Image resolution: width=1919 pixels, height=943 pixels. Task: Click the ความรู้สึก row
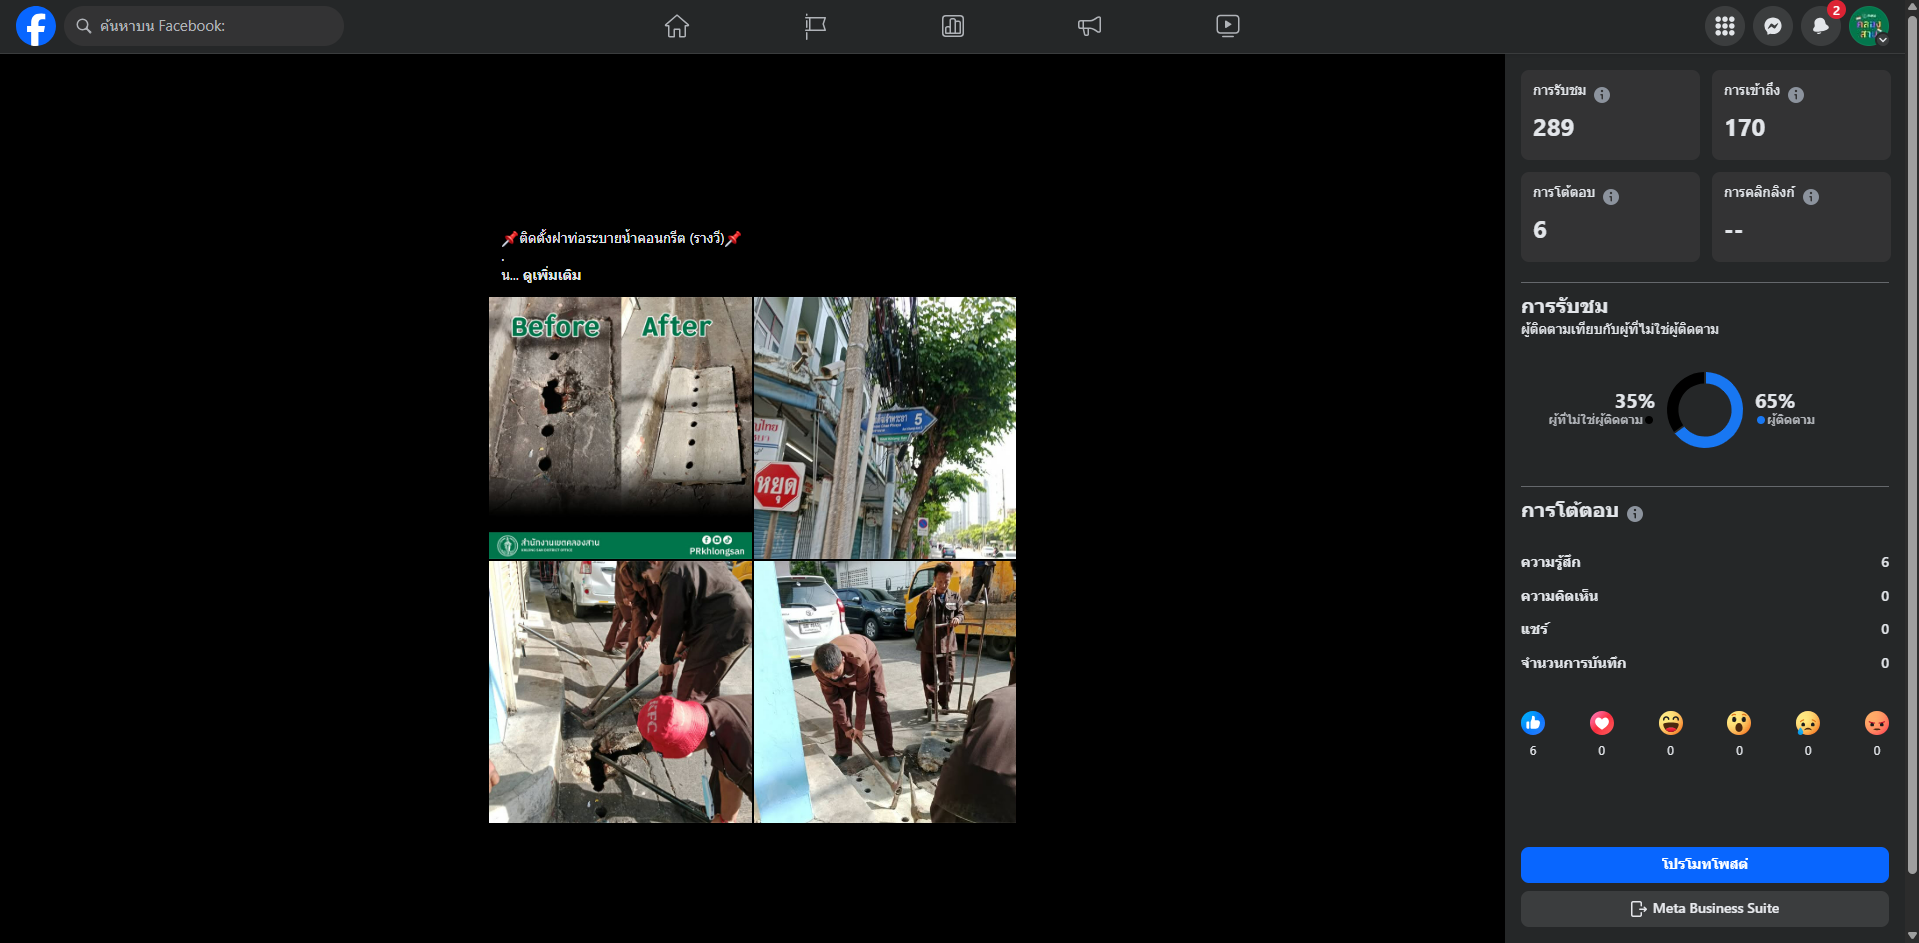click(x=1705, y=563)
